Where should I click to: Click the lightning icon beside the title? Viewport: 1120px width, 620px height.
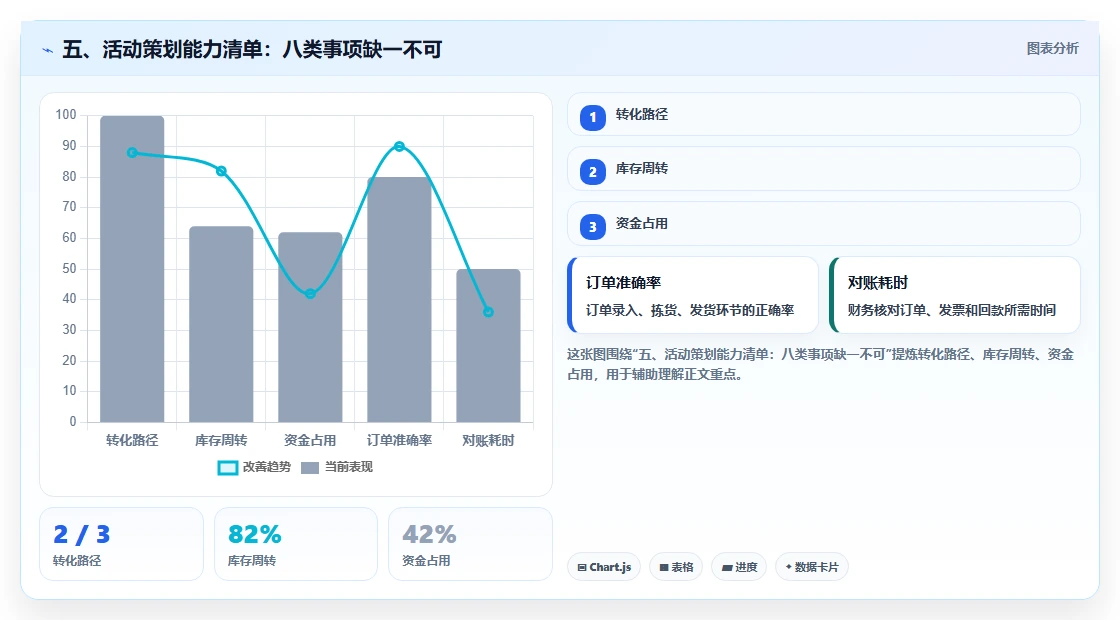click(48, 51)
